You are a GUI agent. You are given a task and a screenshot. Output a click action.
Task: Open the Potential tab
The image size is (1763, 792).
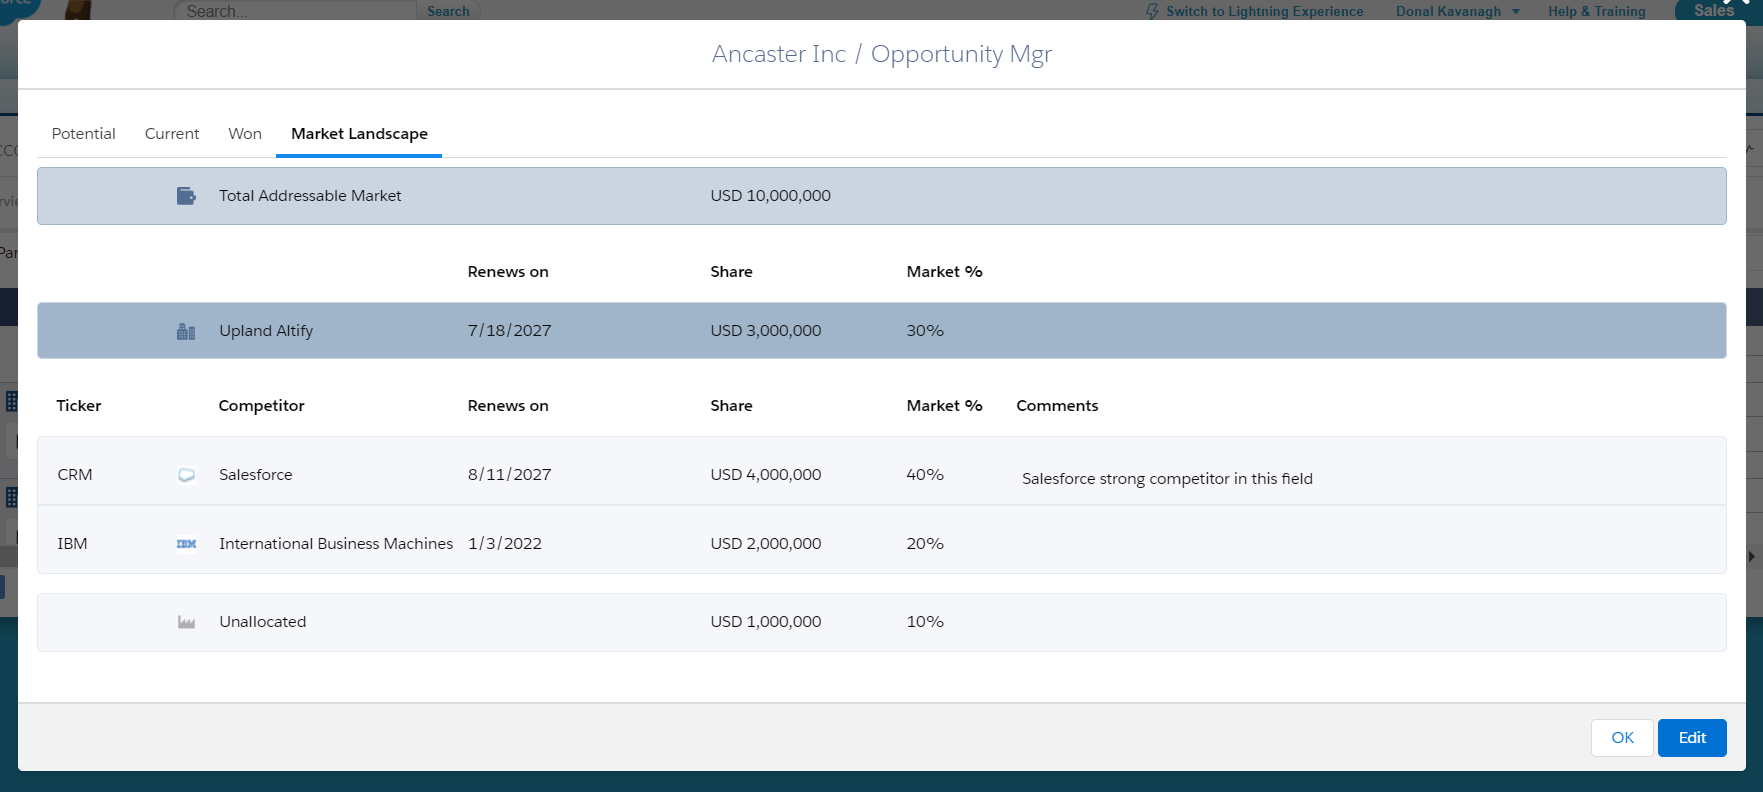click(84, 134)
